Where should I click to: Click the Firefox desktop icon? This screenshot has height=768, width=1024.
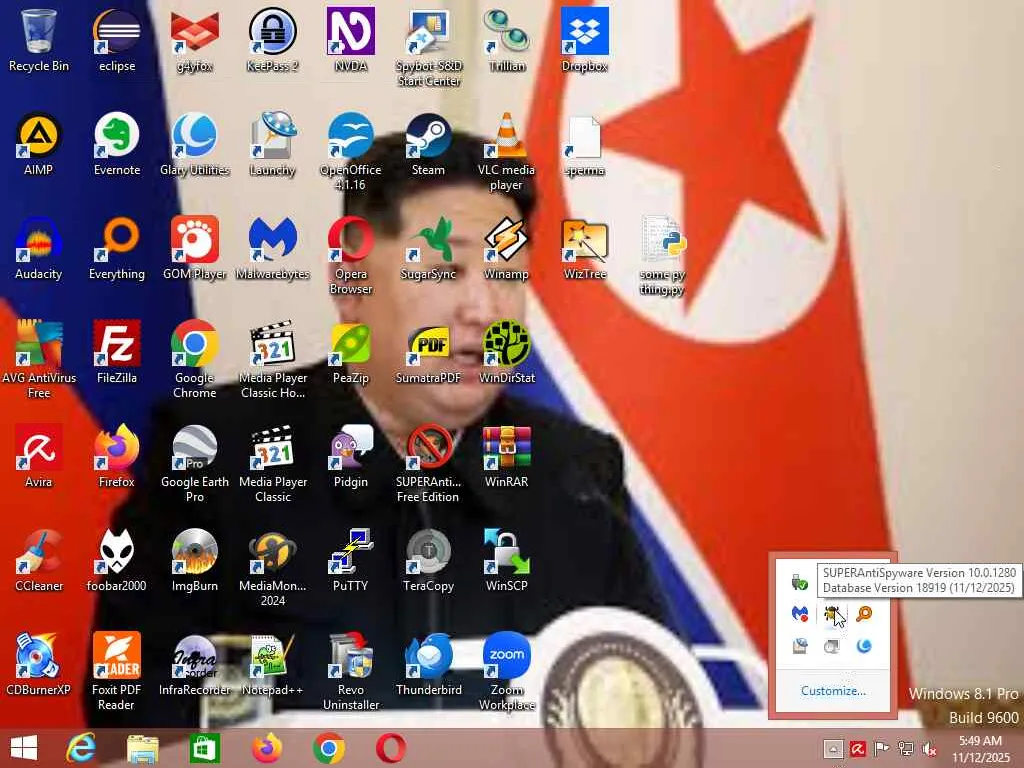pyautogui.click(x=117, y=456)
